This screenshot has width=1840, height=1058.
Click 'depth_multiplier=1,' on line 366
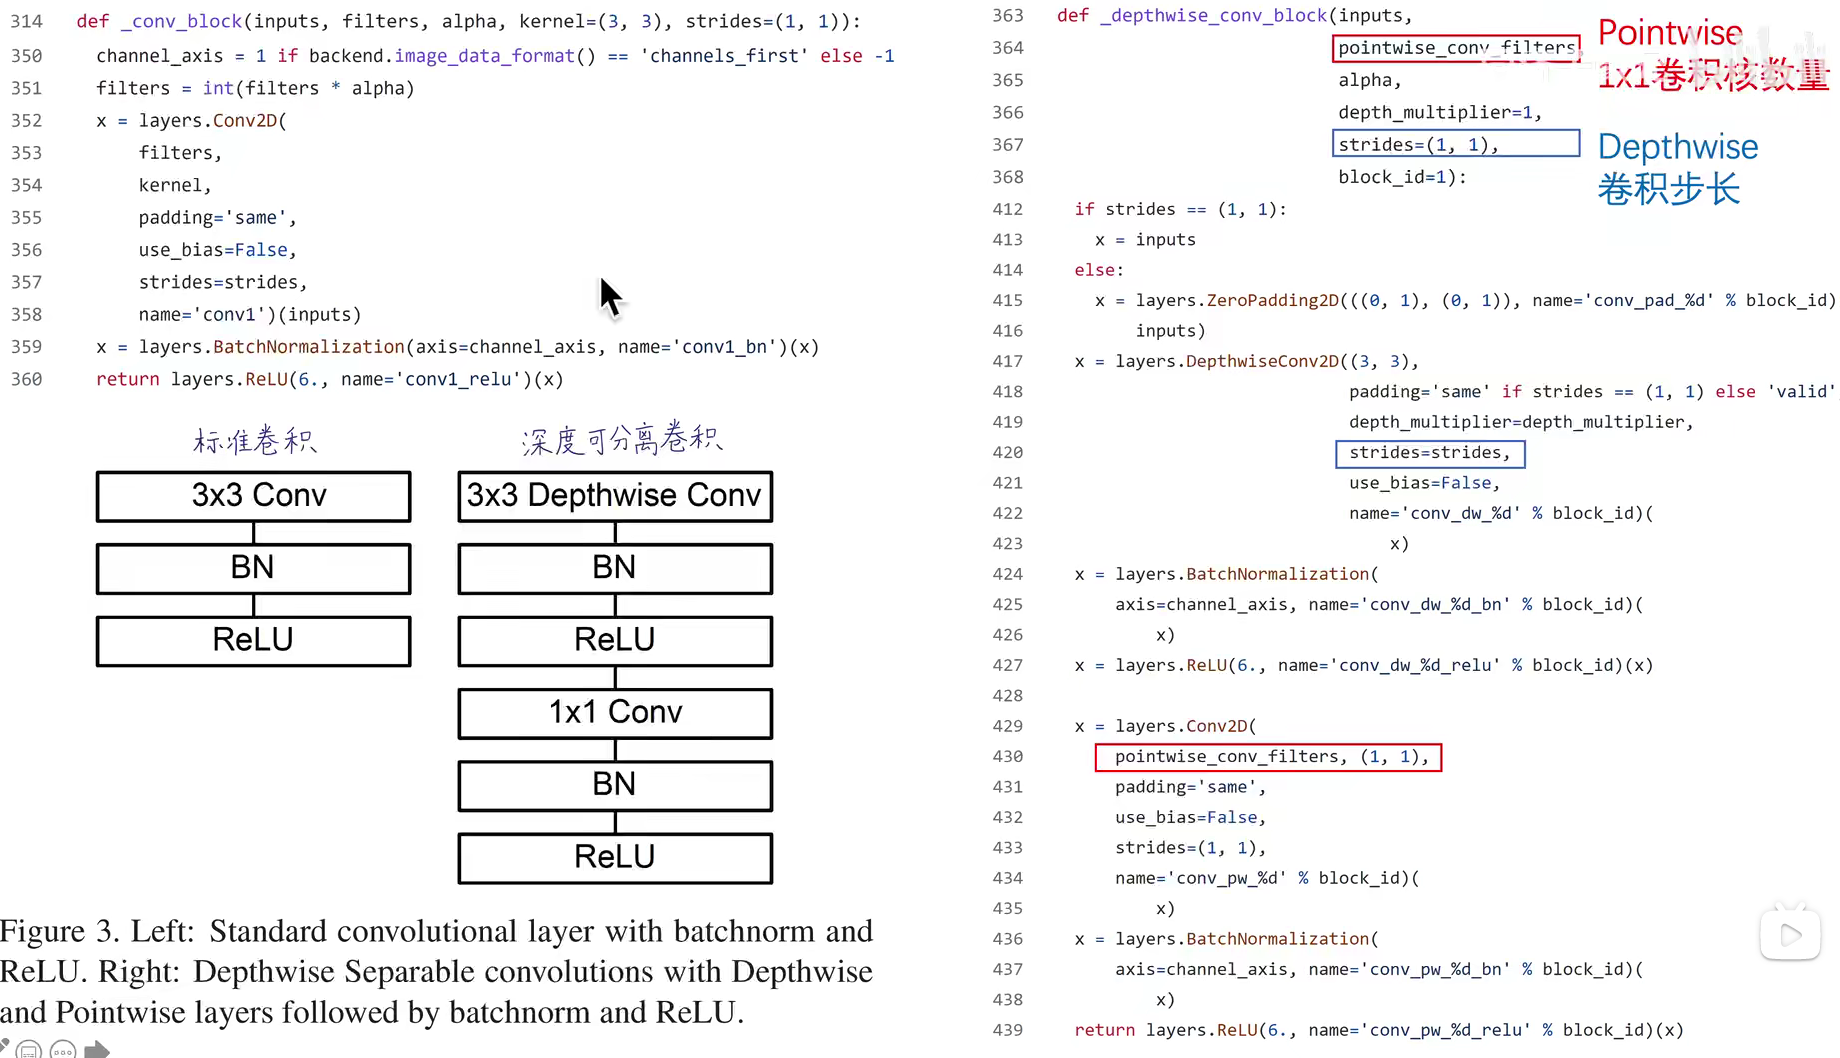pos(1440,112)
